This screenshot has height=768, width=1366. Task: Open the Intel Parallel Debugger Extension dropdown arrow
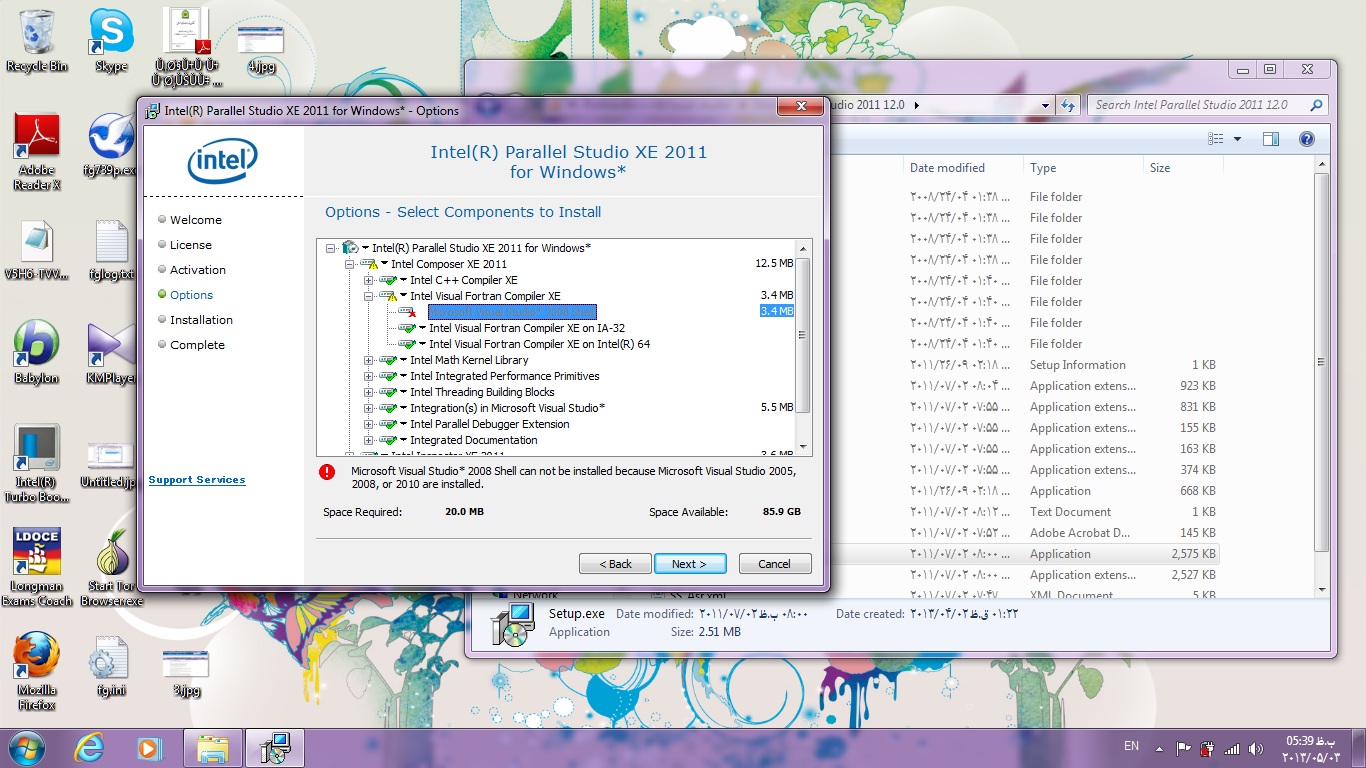(x=403, y=424)
